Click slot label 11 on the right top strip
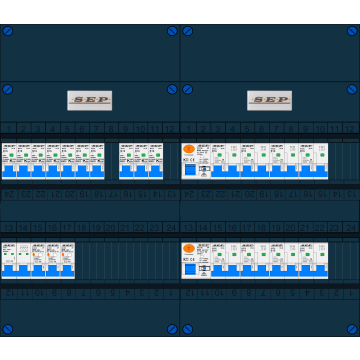Image resolution: width=360 pixels, height=360 pixels. [335, 129]
